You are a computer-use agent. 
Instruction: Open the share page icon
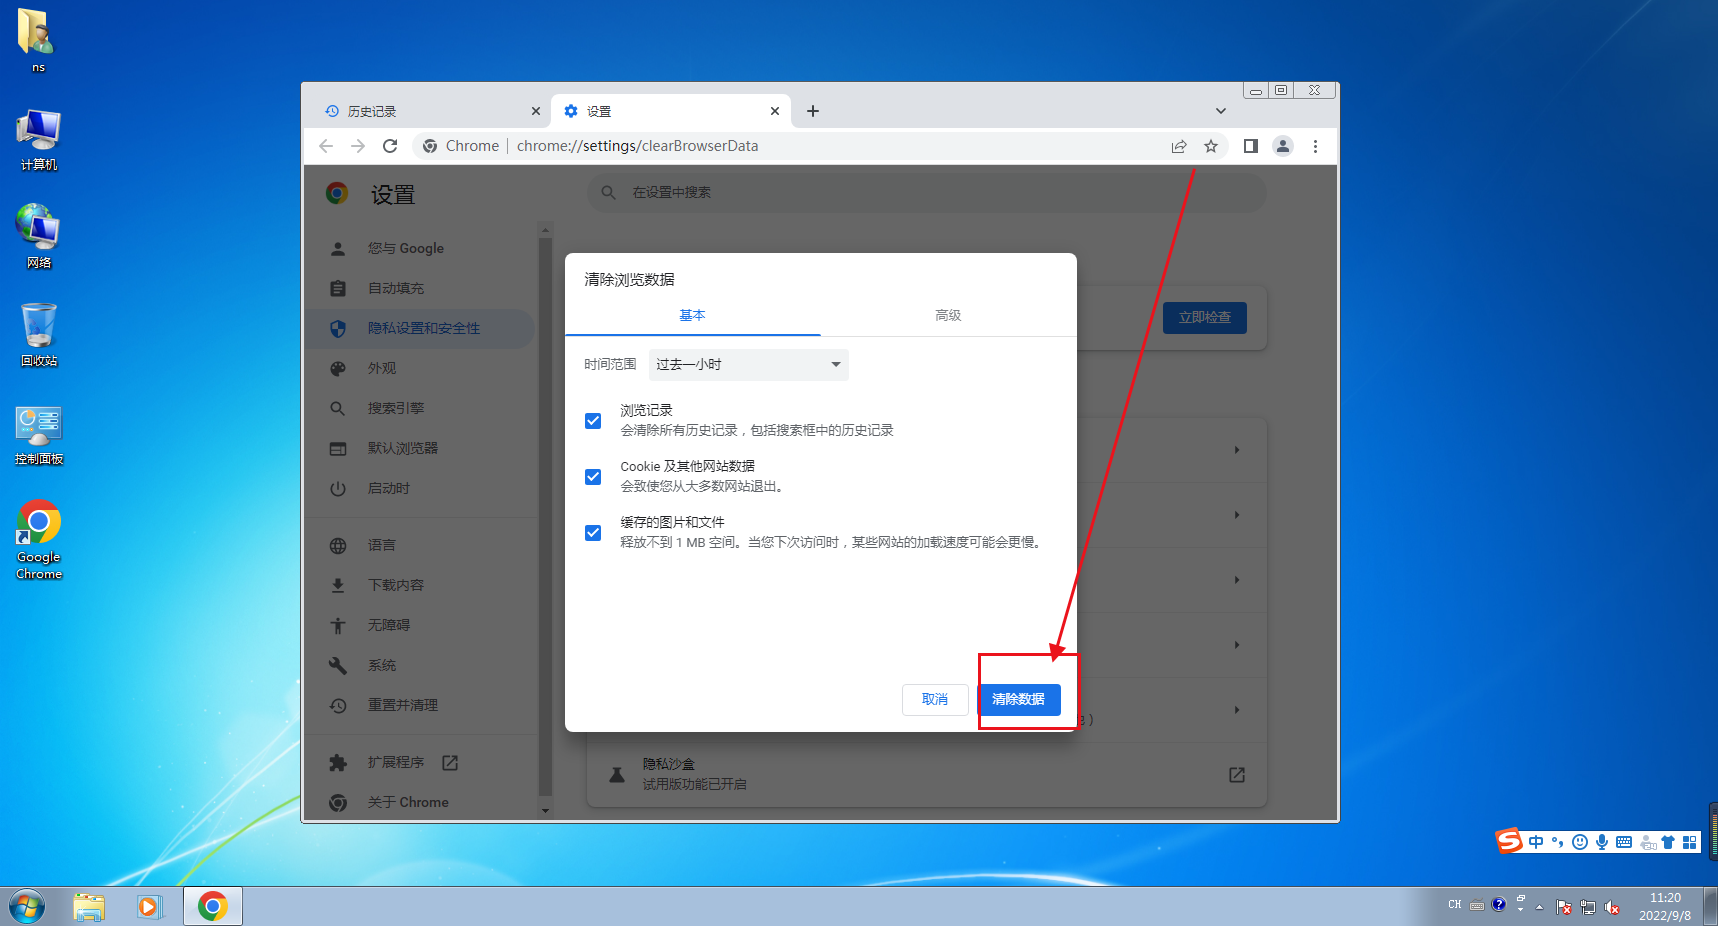pos(1179,146)
